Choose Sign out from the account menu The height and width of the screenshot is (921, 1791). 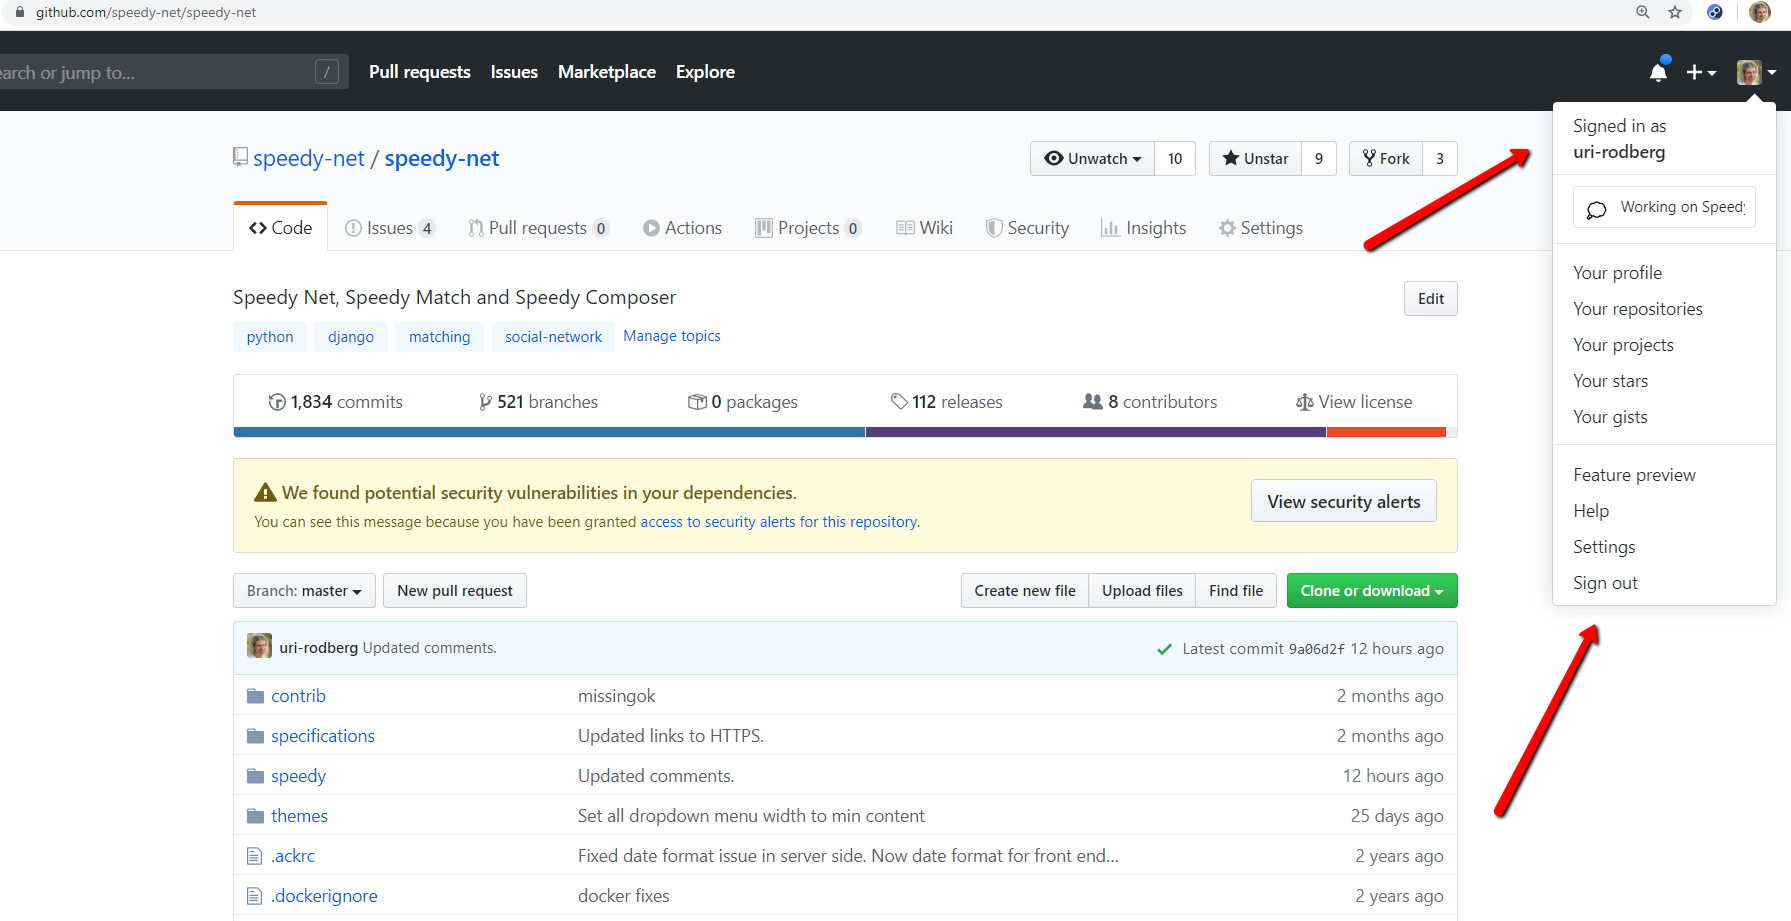coord(1605,582)
